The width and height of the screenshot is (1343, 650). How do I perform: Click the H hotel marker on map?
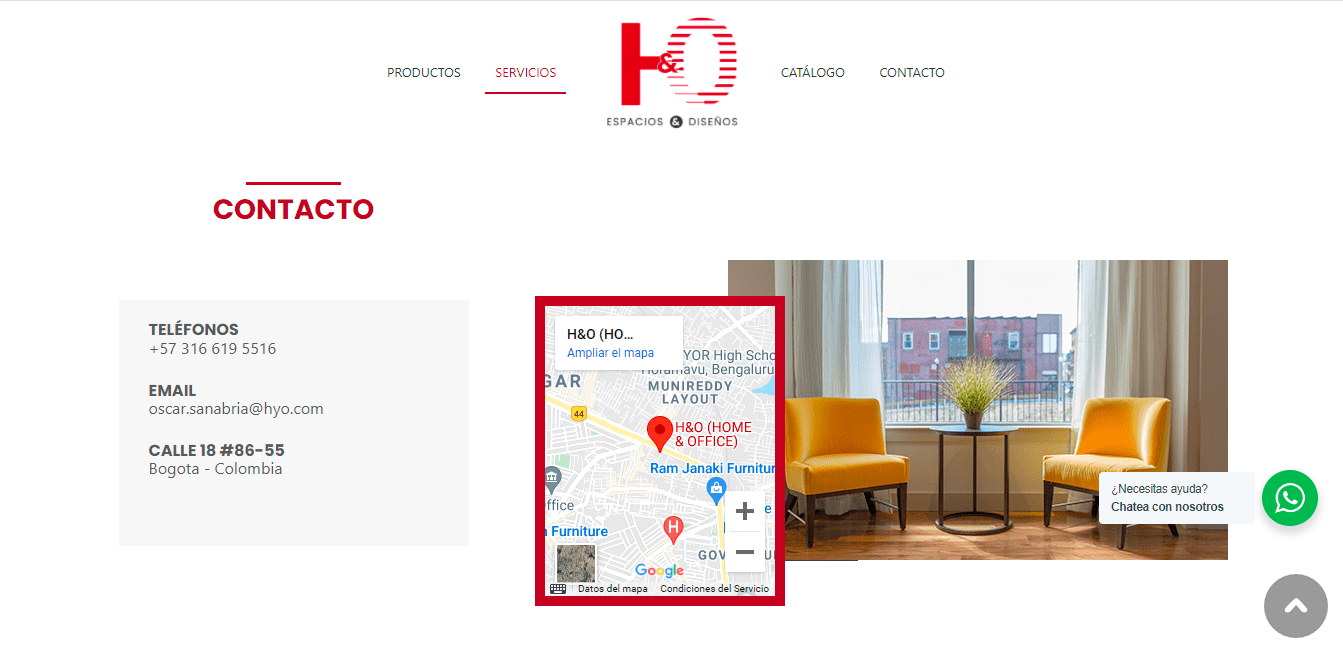pyautogui.click(x=674, y=528)
